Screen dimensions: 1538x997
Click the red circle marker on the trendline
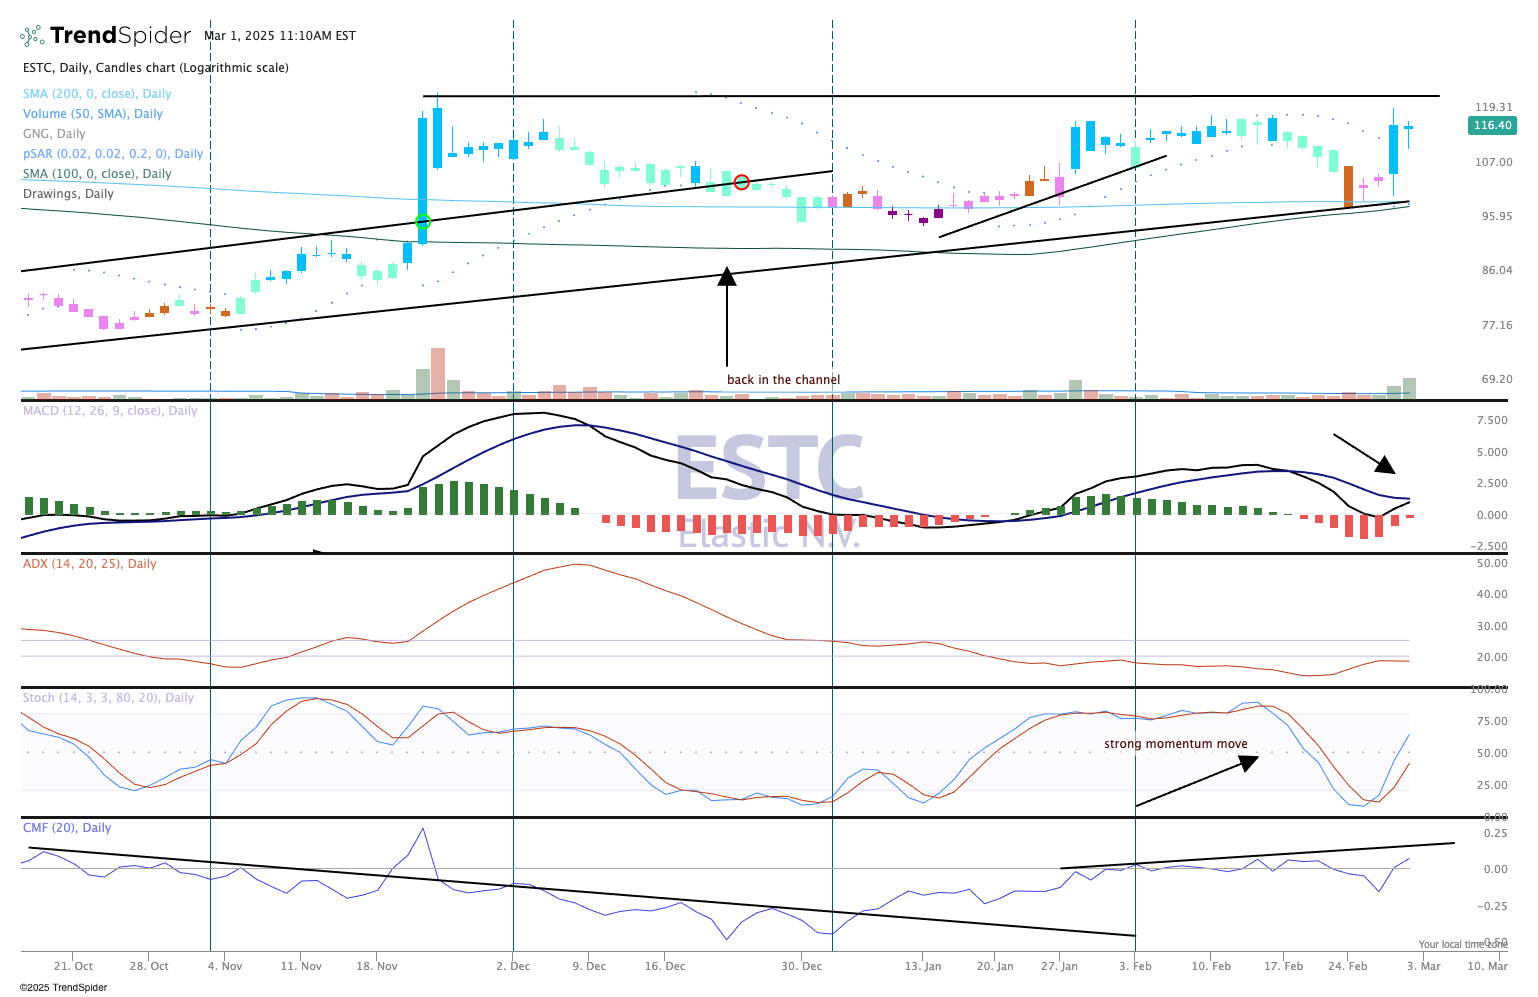(741, 182)
